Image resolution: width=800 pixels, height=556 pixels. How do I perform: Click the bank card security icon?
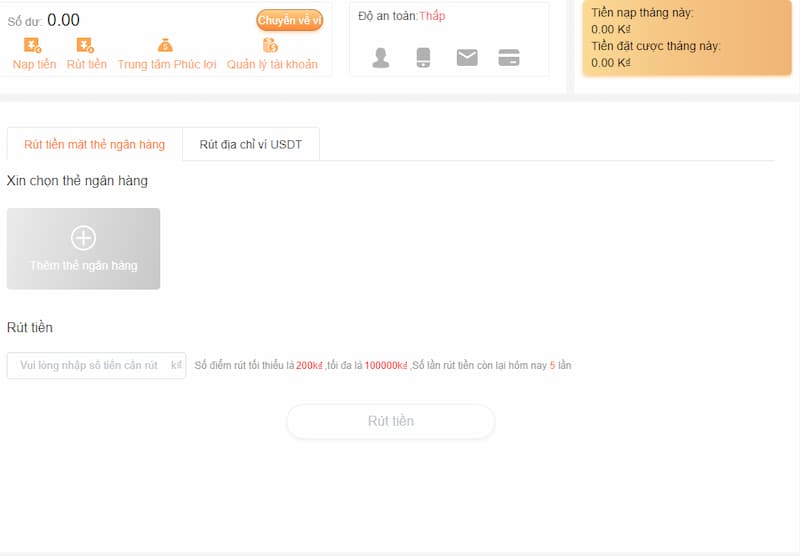point(509,58)
